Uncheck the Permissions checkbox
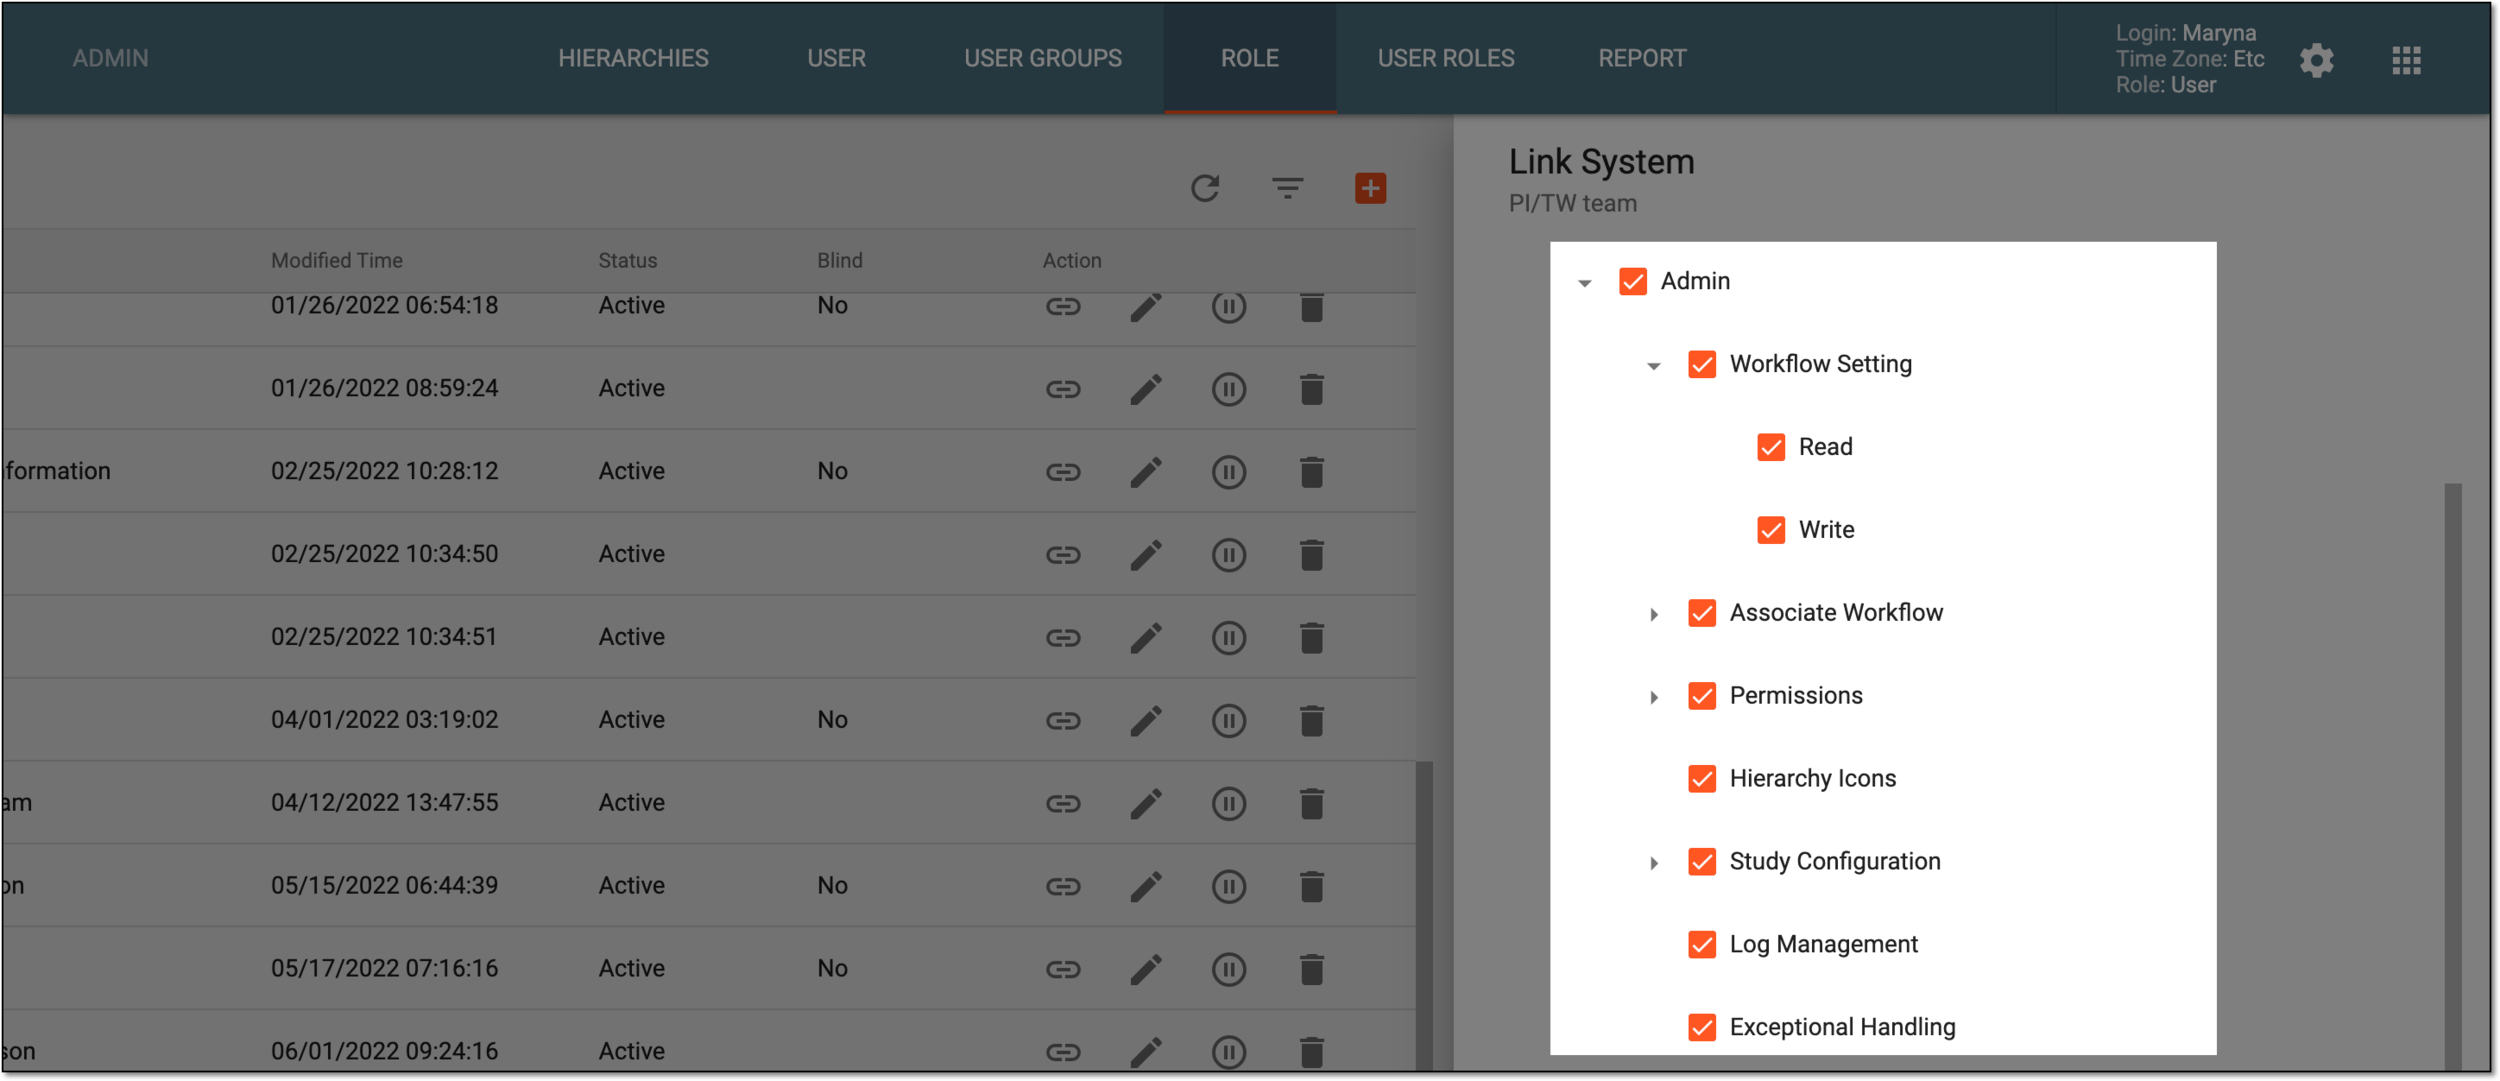This screenshot has width=2500, height=1081. pyautogui.click(x=1701, y=696)
